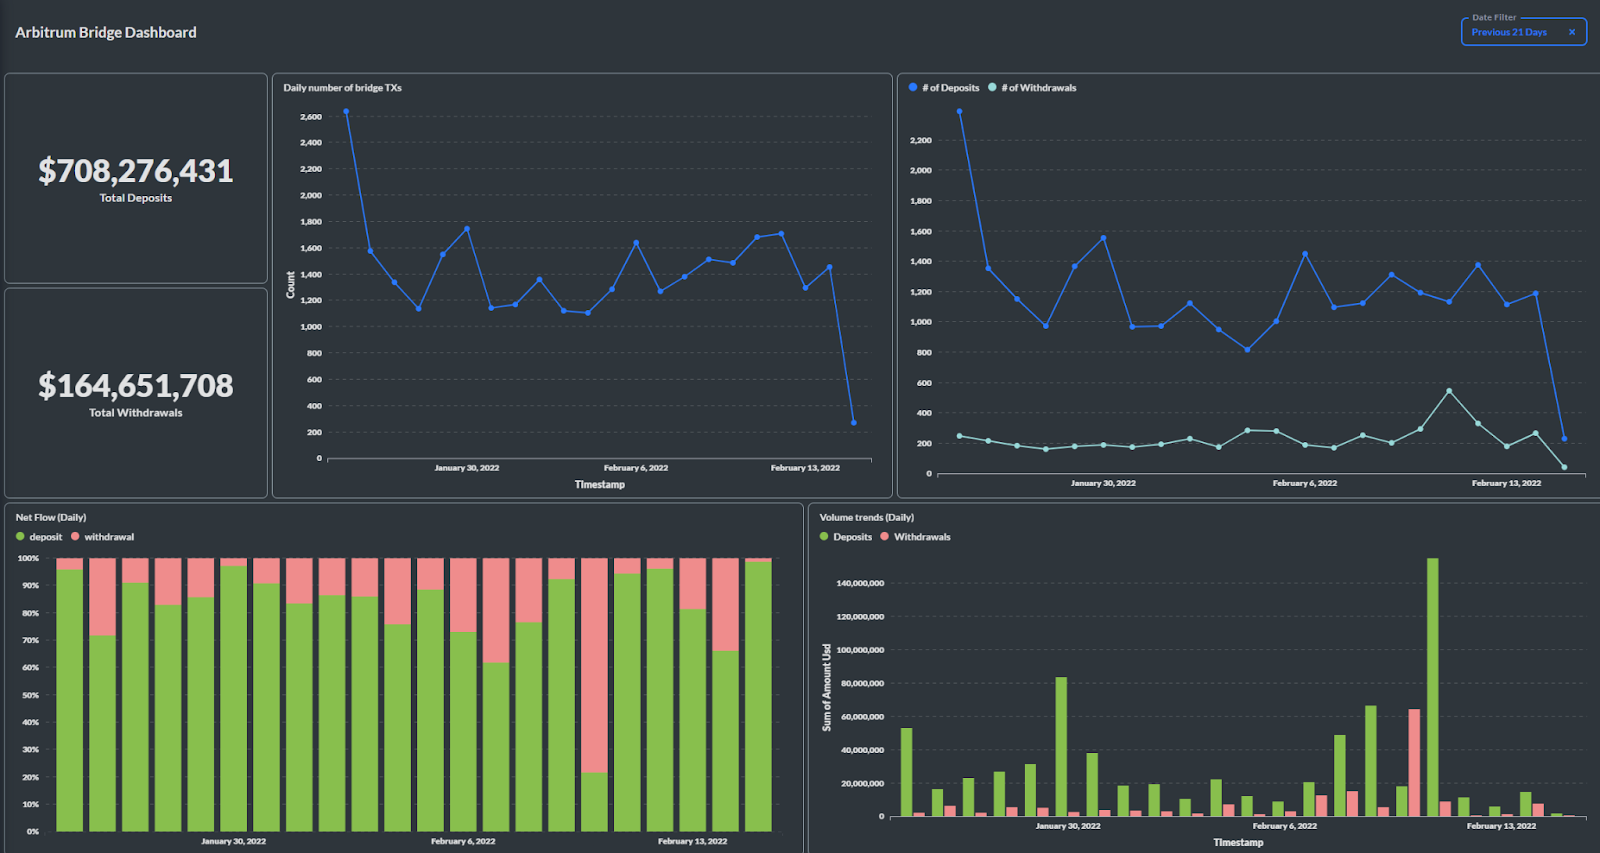Screen dimensions: 1600x853
Task: Click the tallest green bar in Volume trends
Action: tap(1432, 687)
